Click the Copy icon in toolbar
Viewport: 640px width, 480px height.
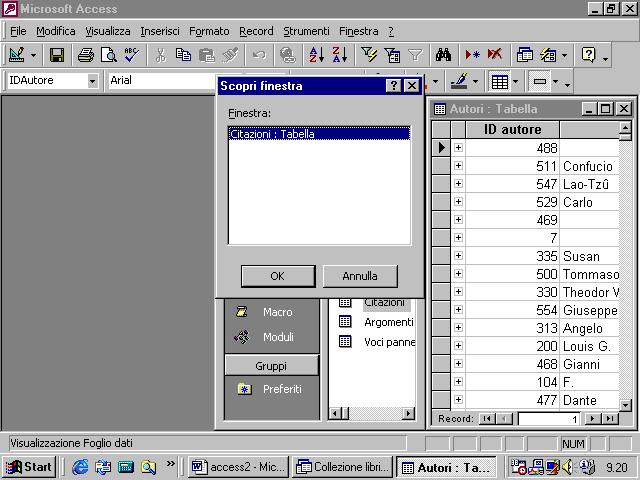pyautogui.click(x=183, y=55)
